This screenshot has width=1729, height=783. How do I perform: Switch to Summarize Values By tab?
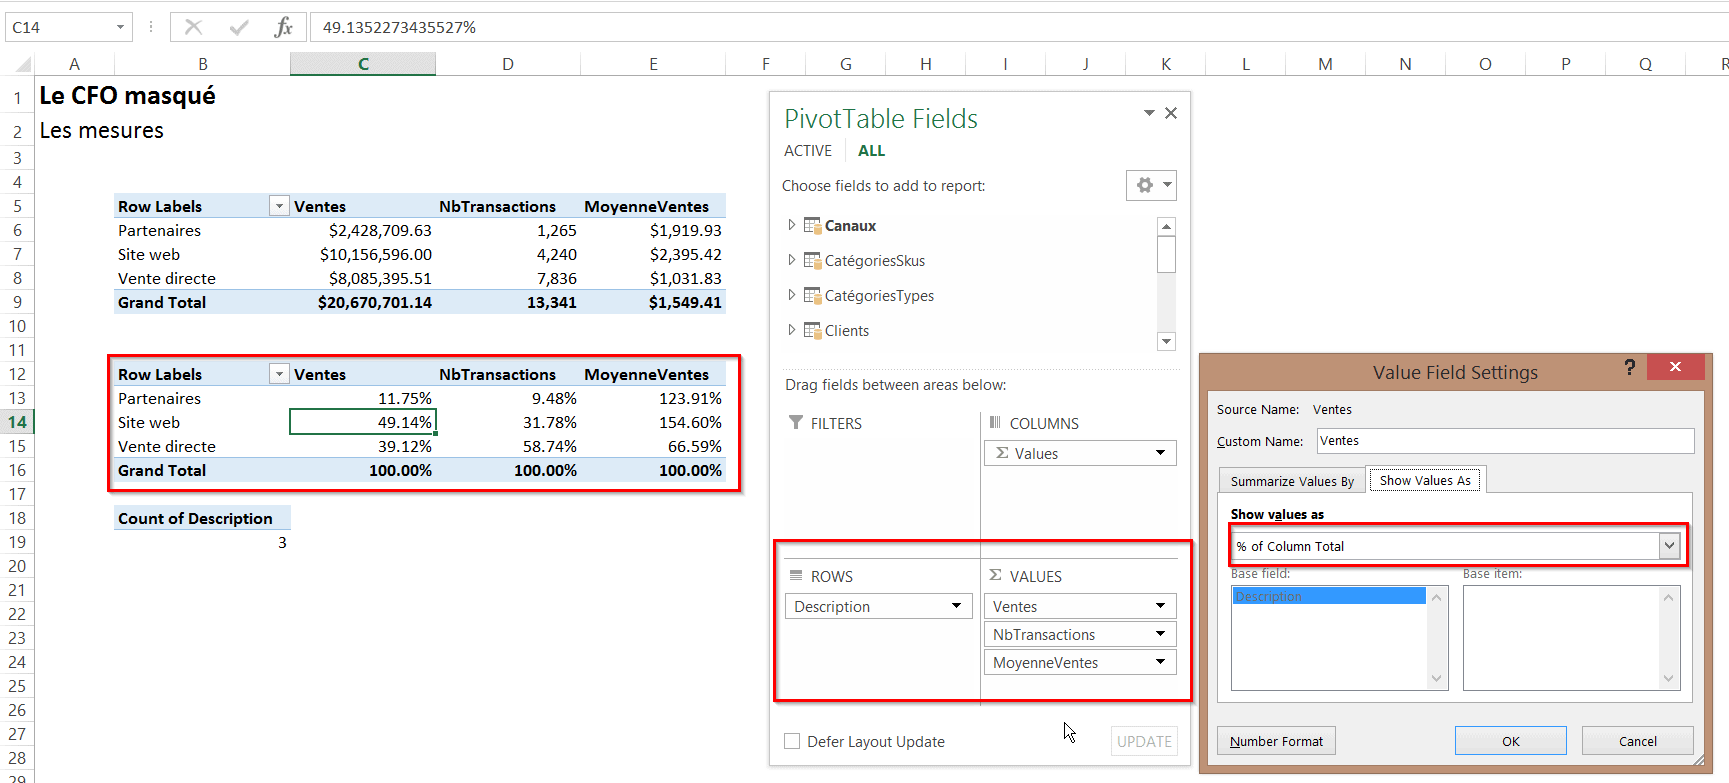click(x=1292, y=481)
